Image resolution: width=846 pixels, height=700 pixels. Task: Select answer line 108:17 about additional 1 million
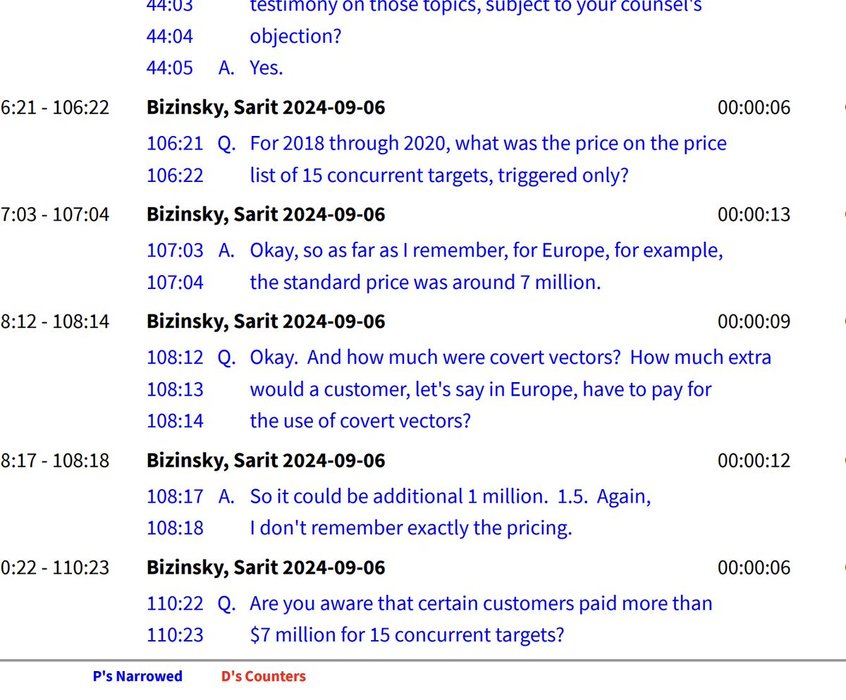pyautogui.click(x=399, y=497)
